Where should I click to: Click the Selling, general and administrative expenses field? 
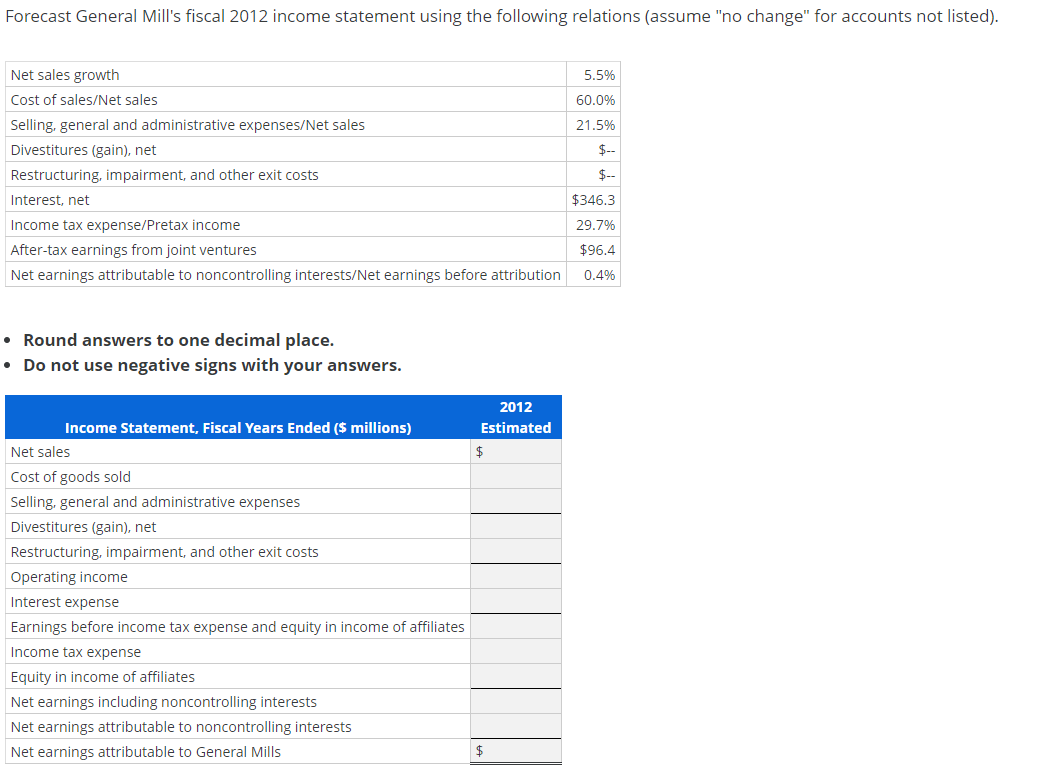point(516,501)
